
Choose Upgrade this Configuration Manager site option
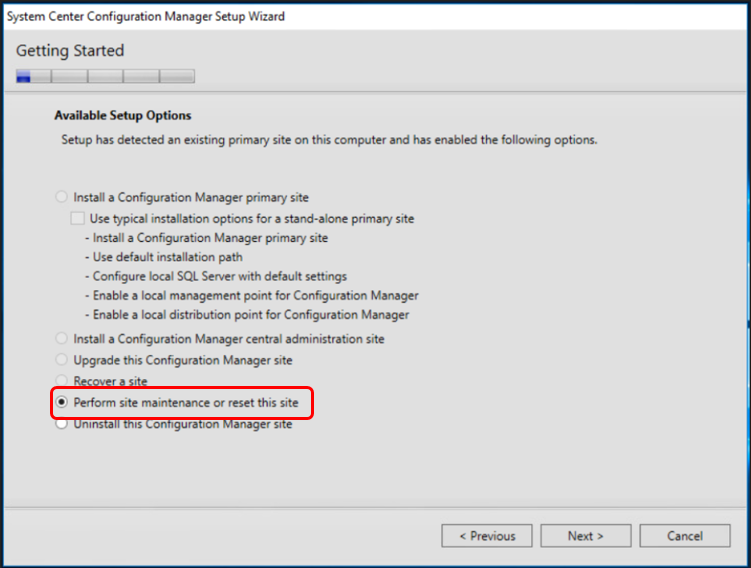(x=61, y=360)
